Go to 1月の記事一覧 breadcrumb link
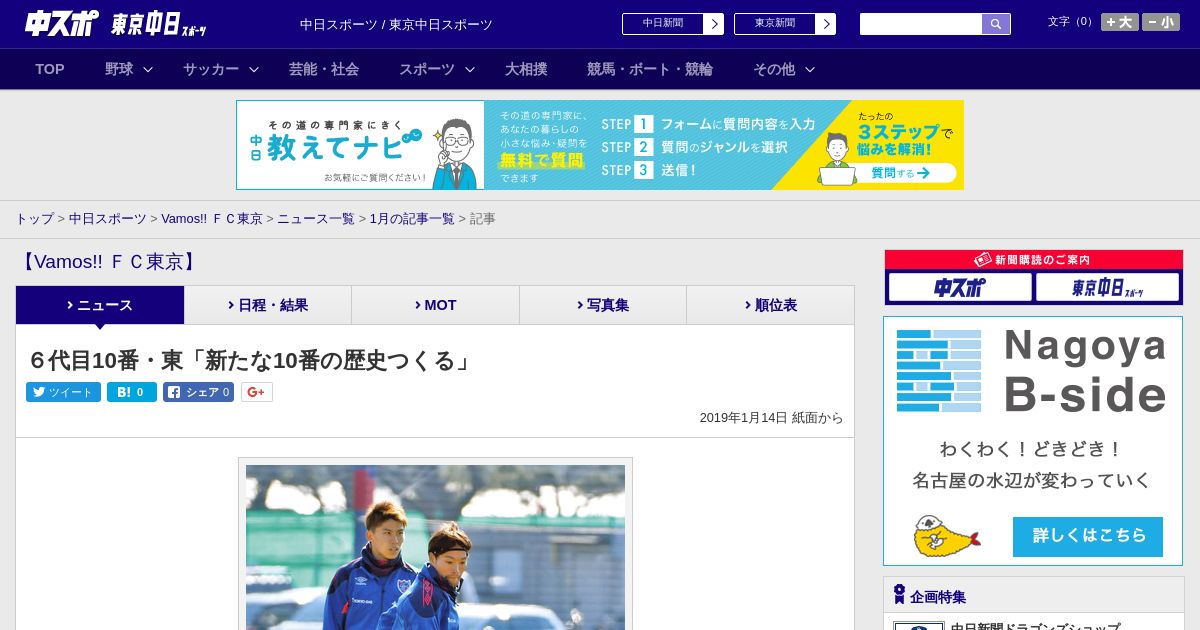The width and height of the screenshot is (1200, 630). tap(412, 218)
